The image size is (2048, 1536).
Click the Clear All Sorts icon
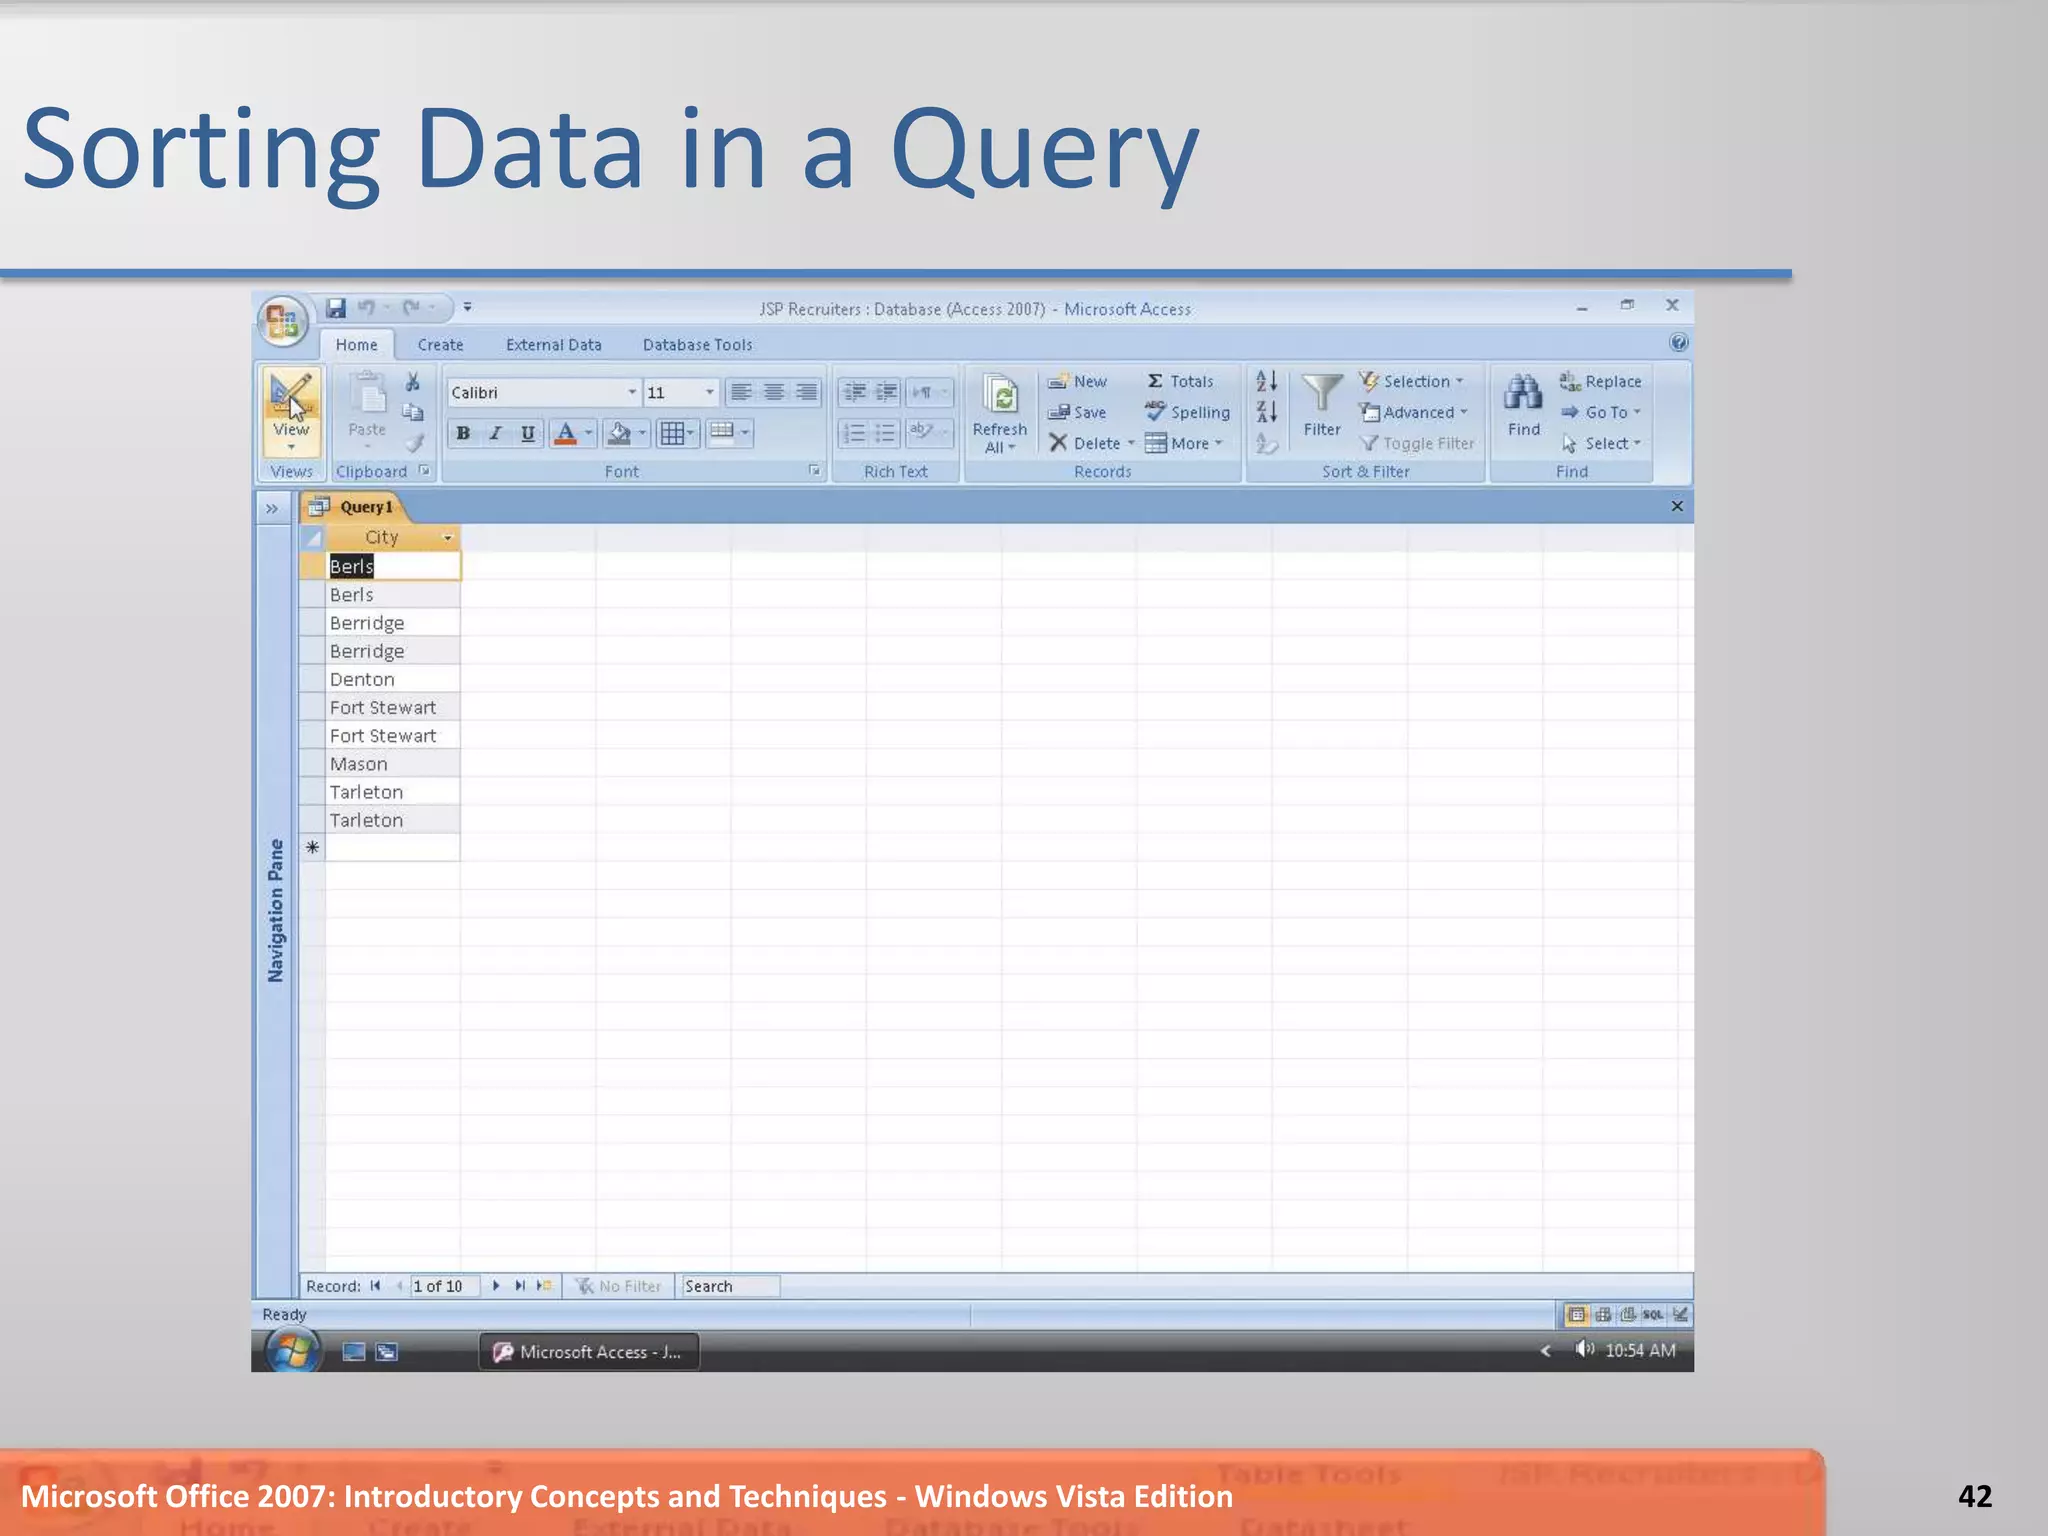1266,443
